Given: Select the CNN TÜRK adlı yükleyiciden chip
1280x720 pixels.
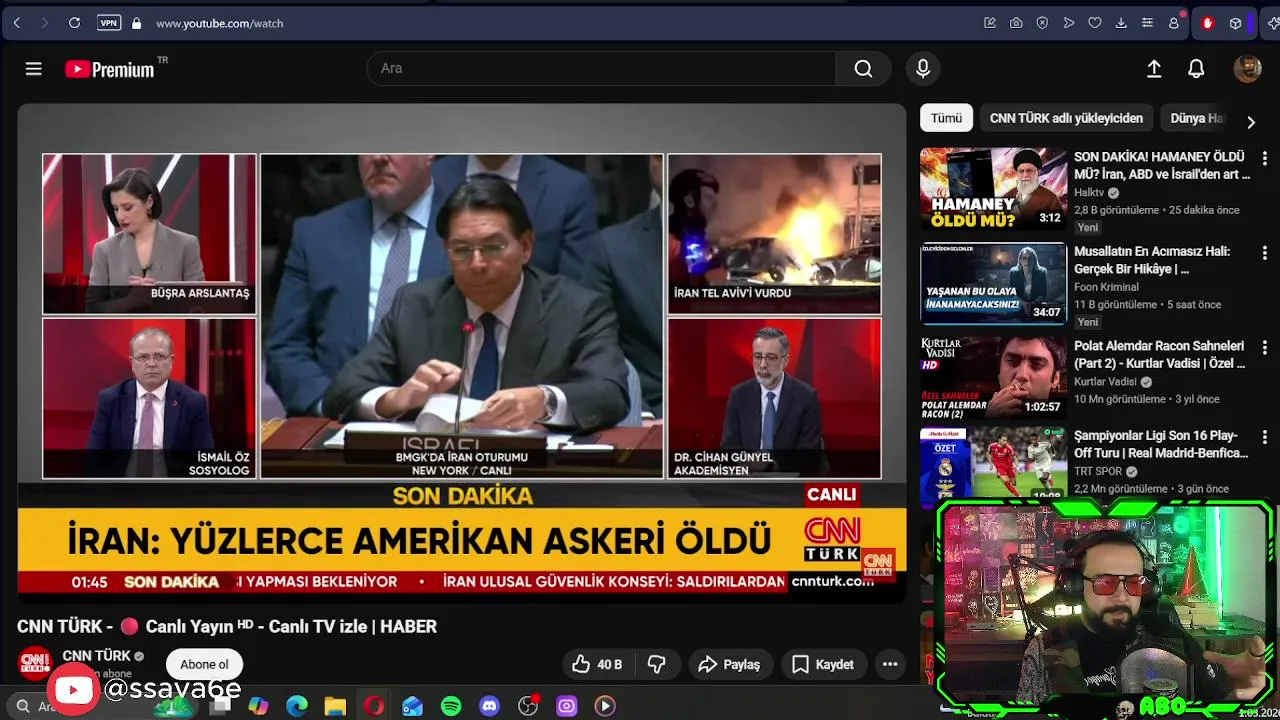Looking at the screenshot, I should tap(1066, 118).
